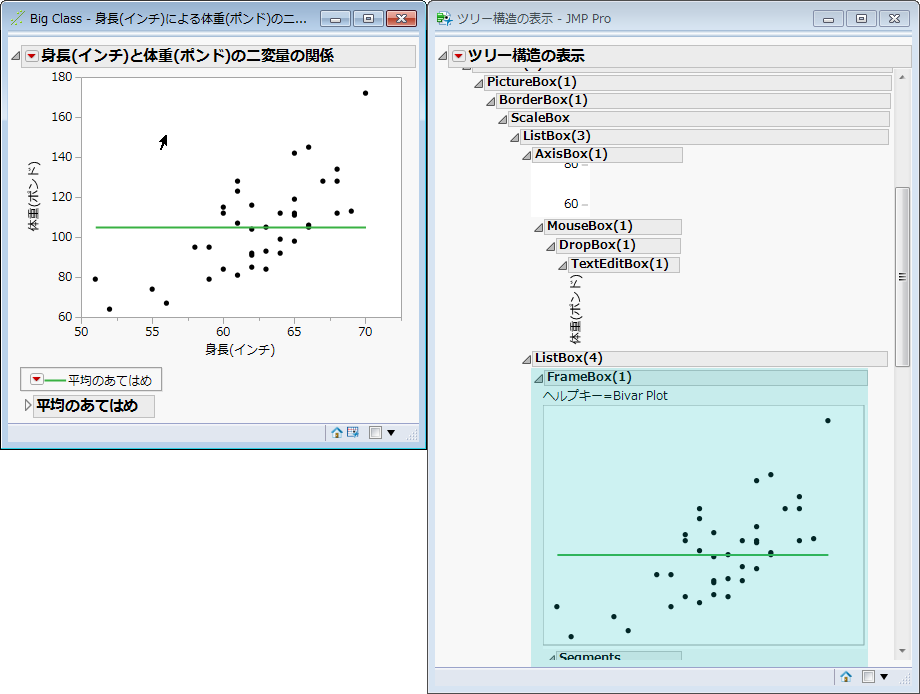The height and width of the screenshot is (694, 920).
Task: Maximize the Big Class window
Action: tap(368, 19)
